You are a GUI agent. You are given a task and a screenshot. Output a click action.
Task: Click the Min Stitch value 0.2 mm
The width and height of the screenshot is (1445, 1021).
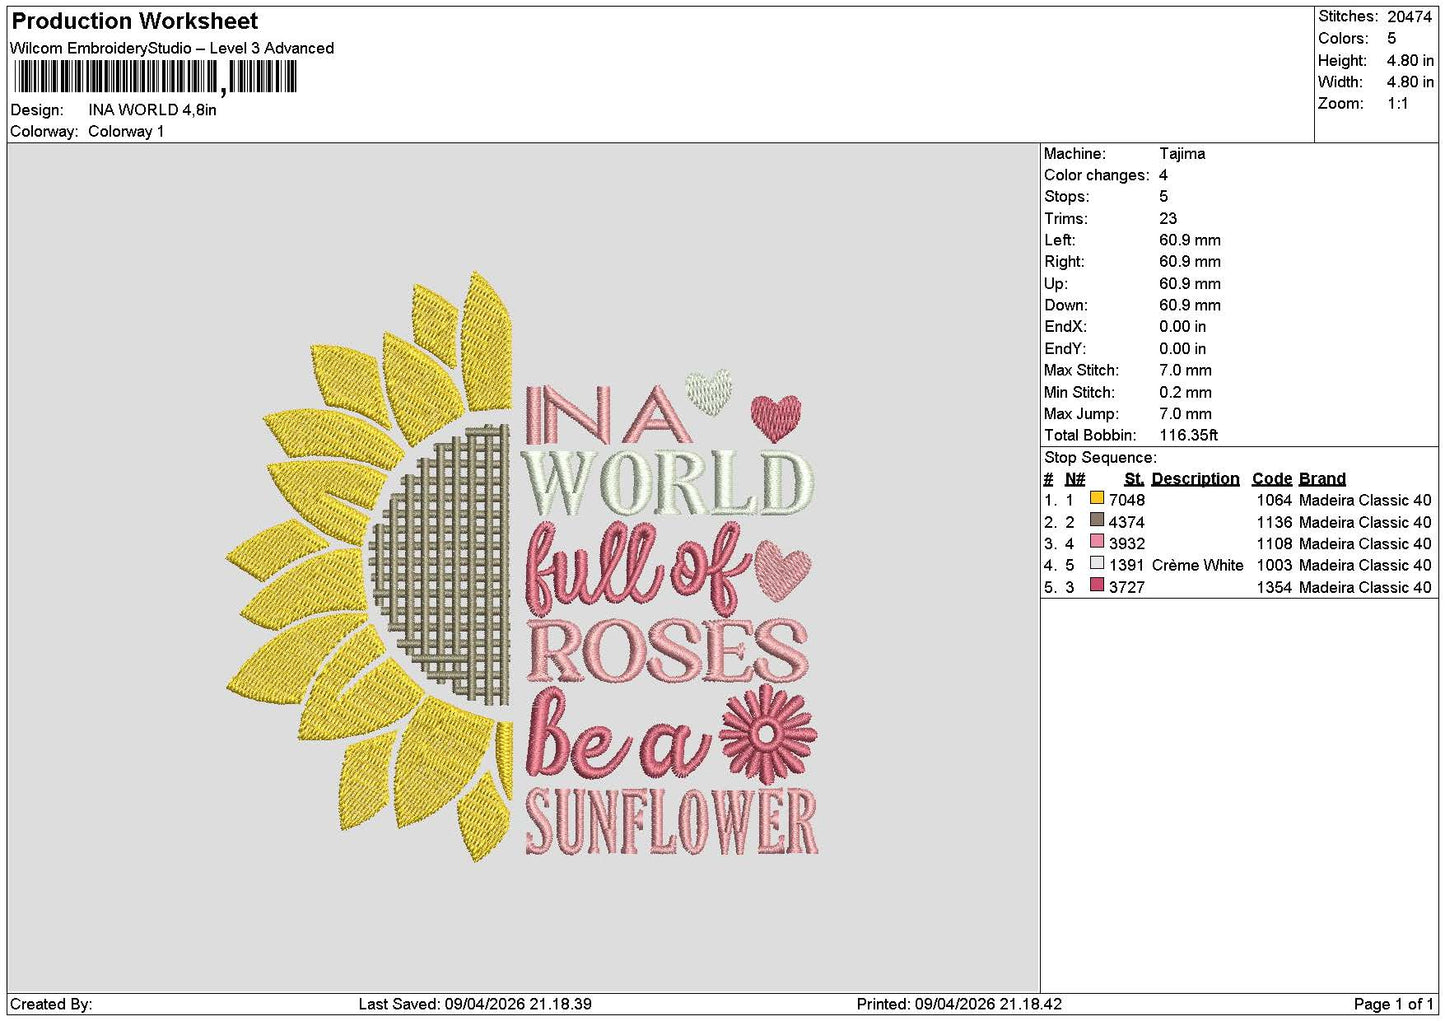coord(1185,393)
